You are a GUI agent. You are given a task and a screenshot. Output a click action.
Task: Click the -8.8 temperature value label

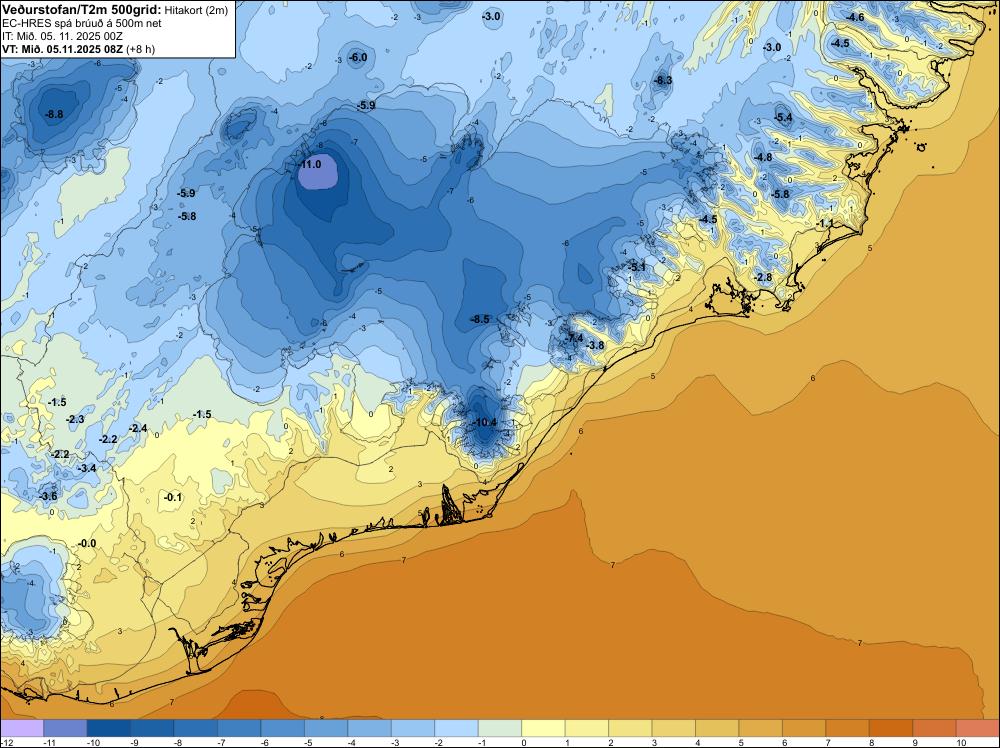54,115
